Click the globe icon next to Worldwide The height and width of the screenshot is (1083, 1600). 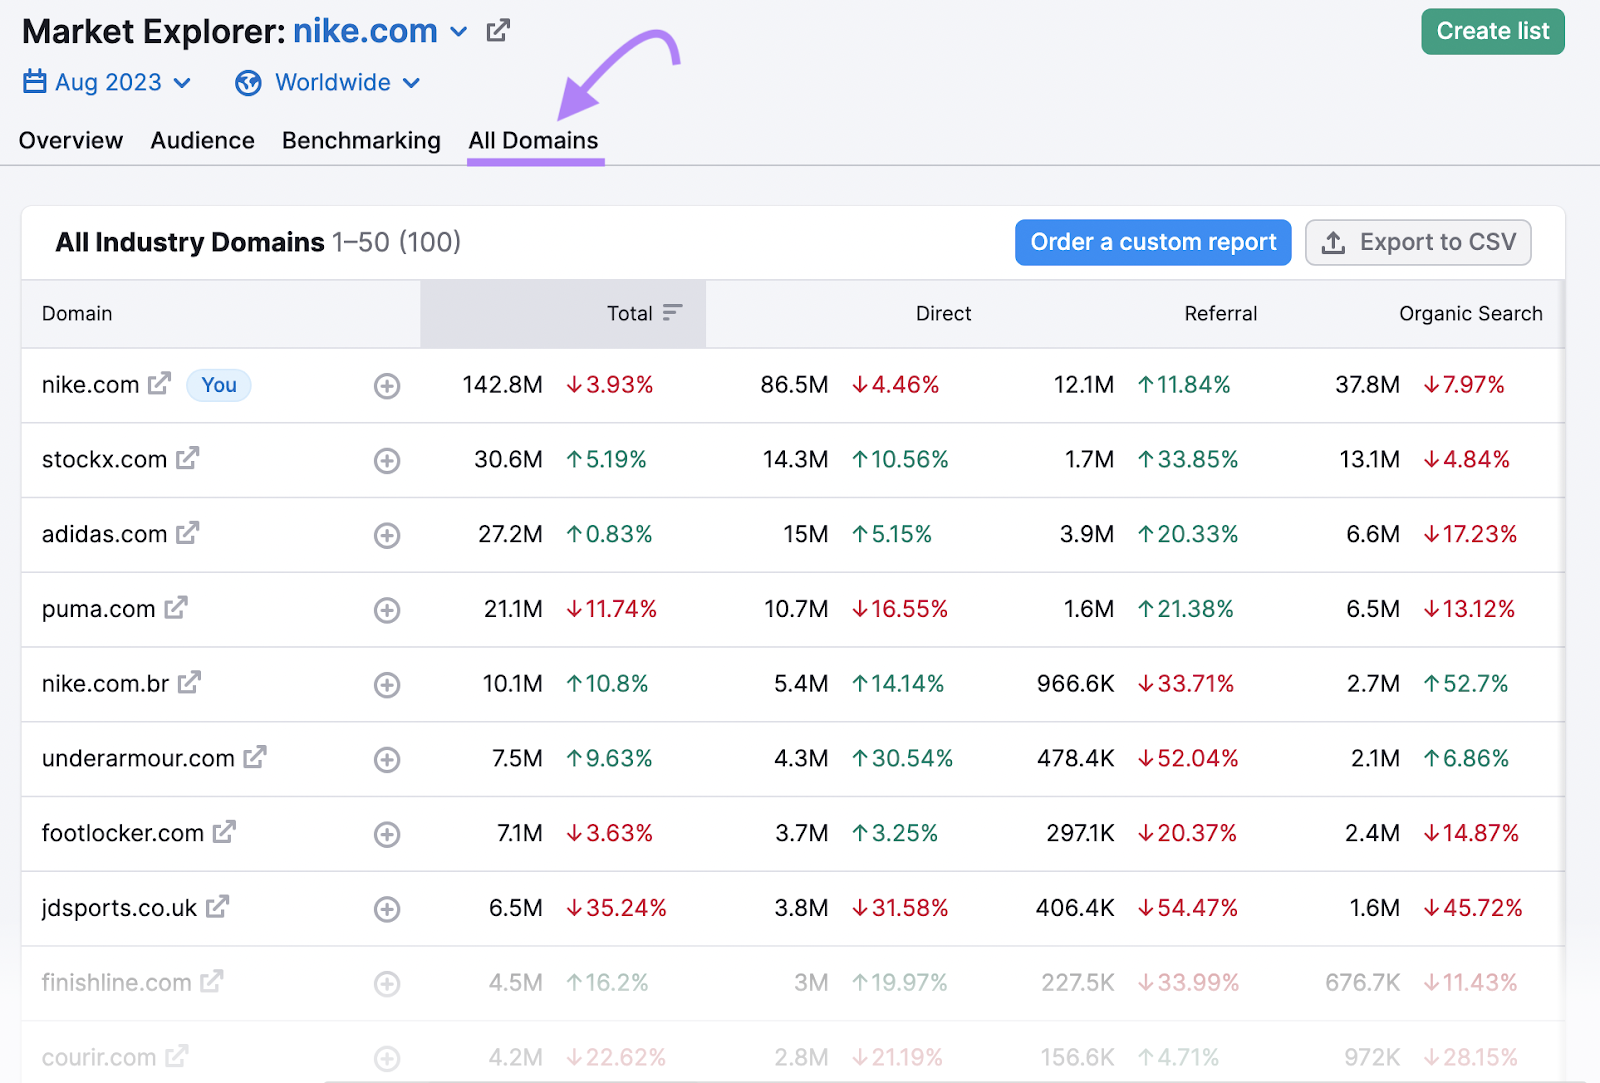248,82
